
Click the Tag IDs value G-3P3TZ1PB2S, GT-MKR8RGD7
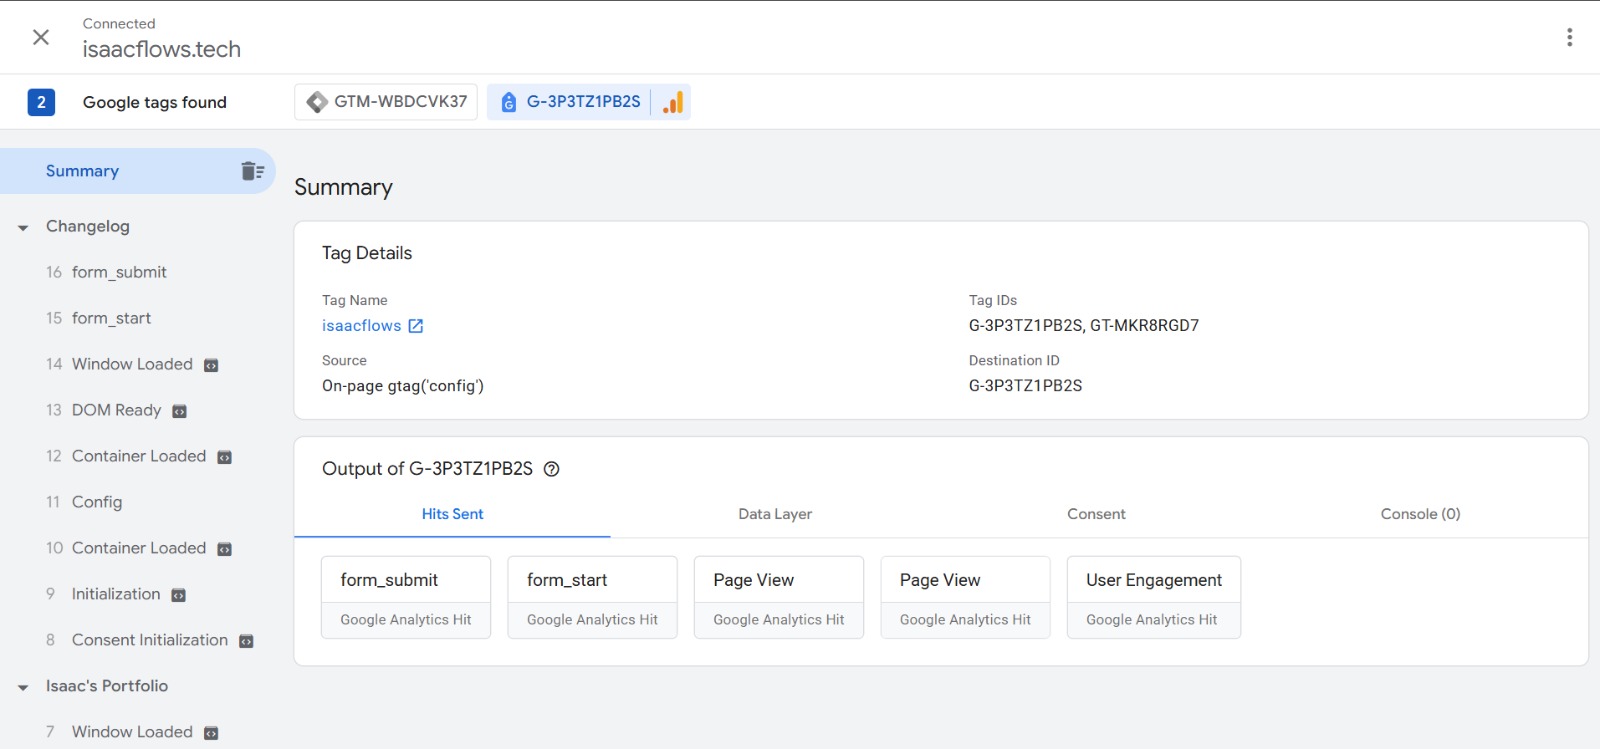1084,325
